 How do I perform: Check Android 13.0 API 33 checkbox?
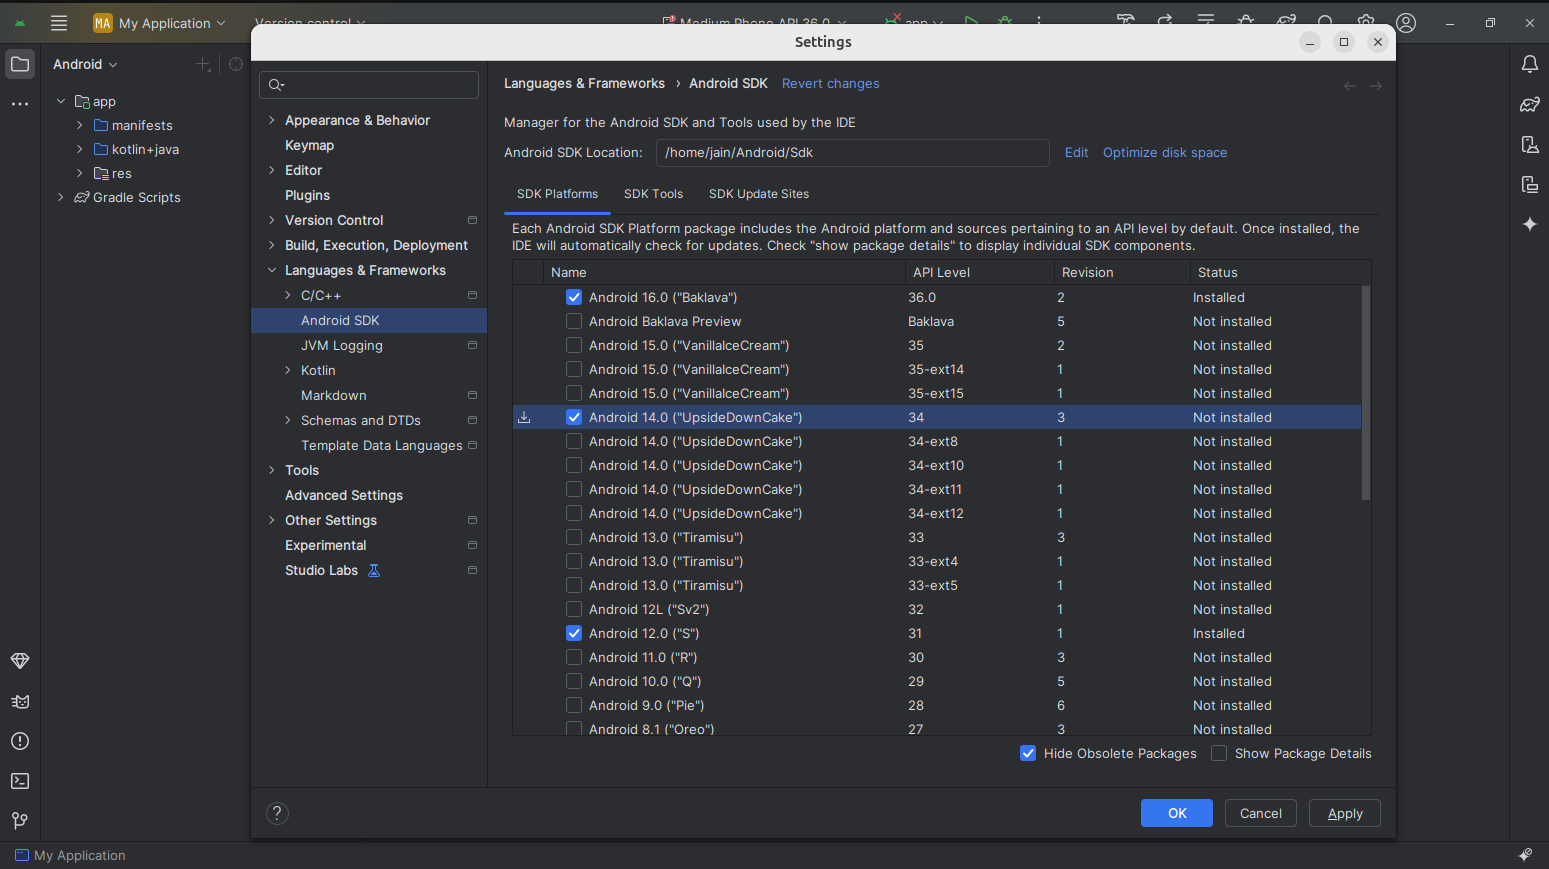(x=574, y=537)
